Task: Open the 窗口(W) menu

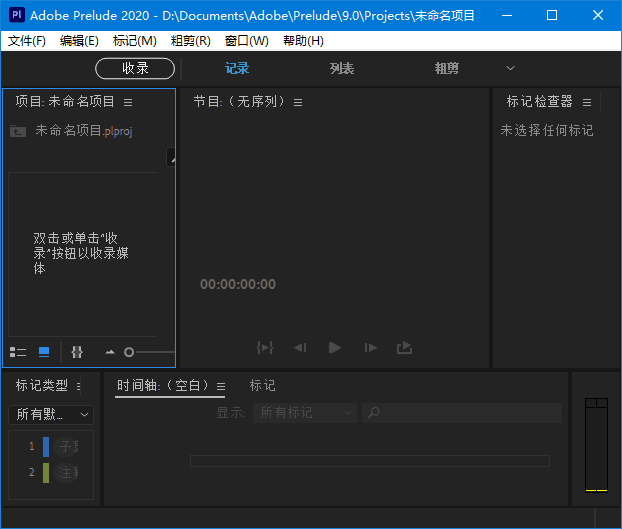Action: click(x=246, y=41)
